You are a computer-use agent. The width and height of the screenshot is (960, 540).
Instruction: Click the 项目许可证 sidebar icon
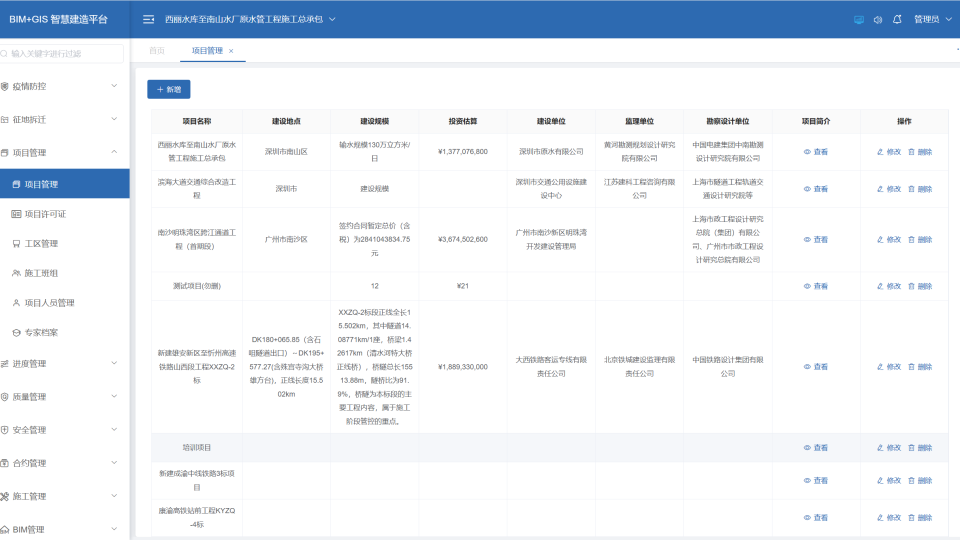pyautogui.click(x=16, y=214)
